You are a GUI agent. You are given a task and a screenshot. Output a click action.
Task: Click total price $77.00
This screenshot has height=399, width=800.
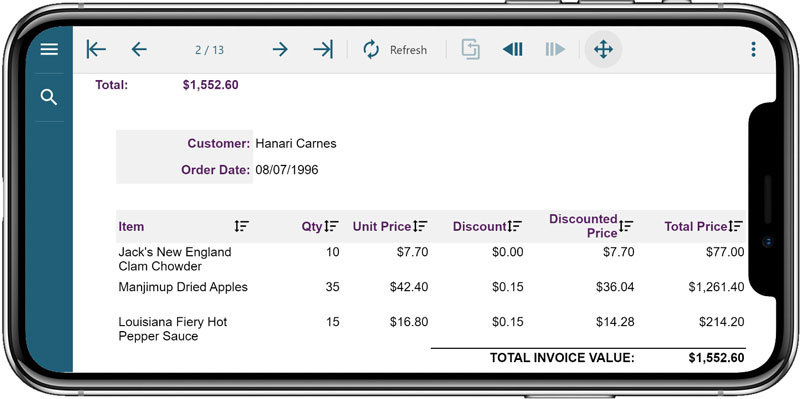(726, 252)
